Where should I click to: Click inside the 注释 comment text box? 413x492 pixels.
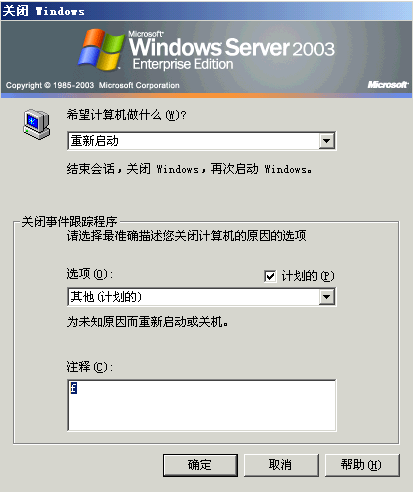pyautogui.click(x=202, y=405)
